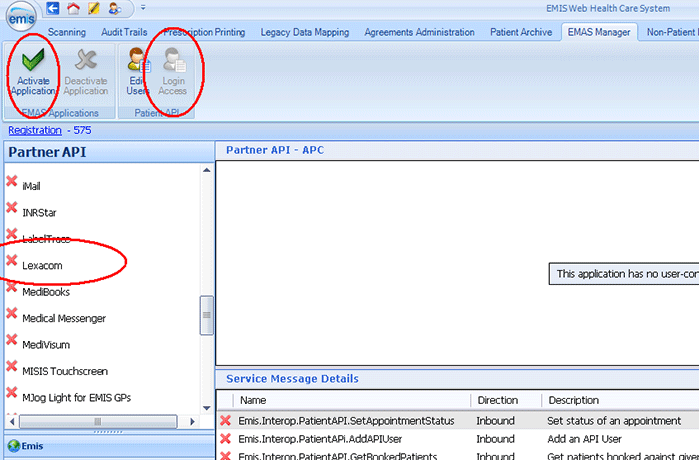Open the Patient Archive tab
This screenshot has height=460, width=699.
[x=521, y=32]
